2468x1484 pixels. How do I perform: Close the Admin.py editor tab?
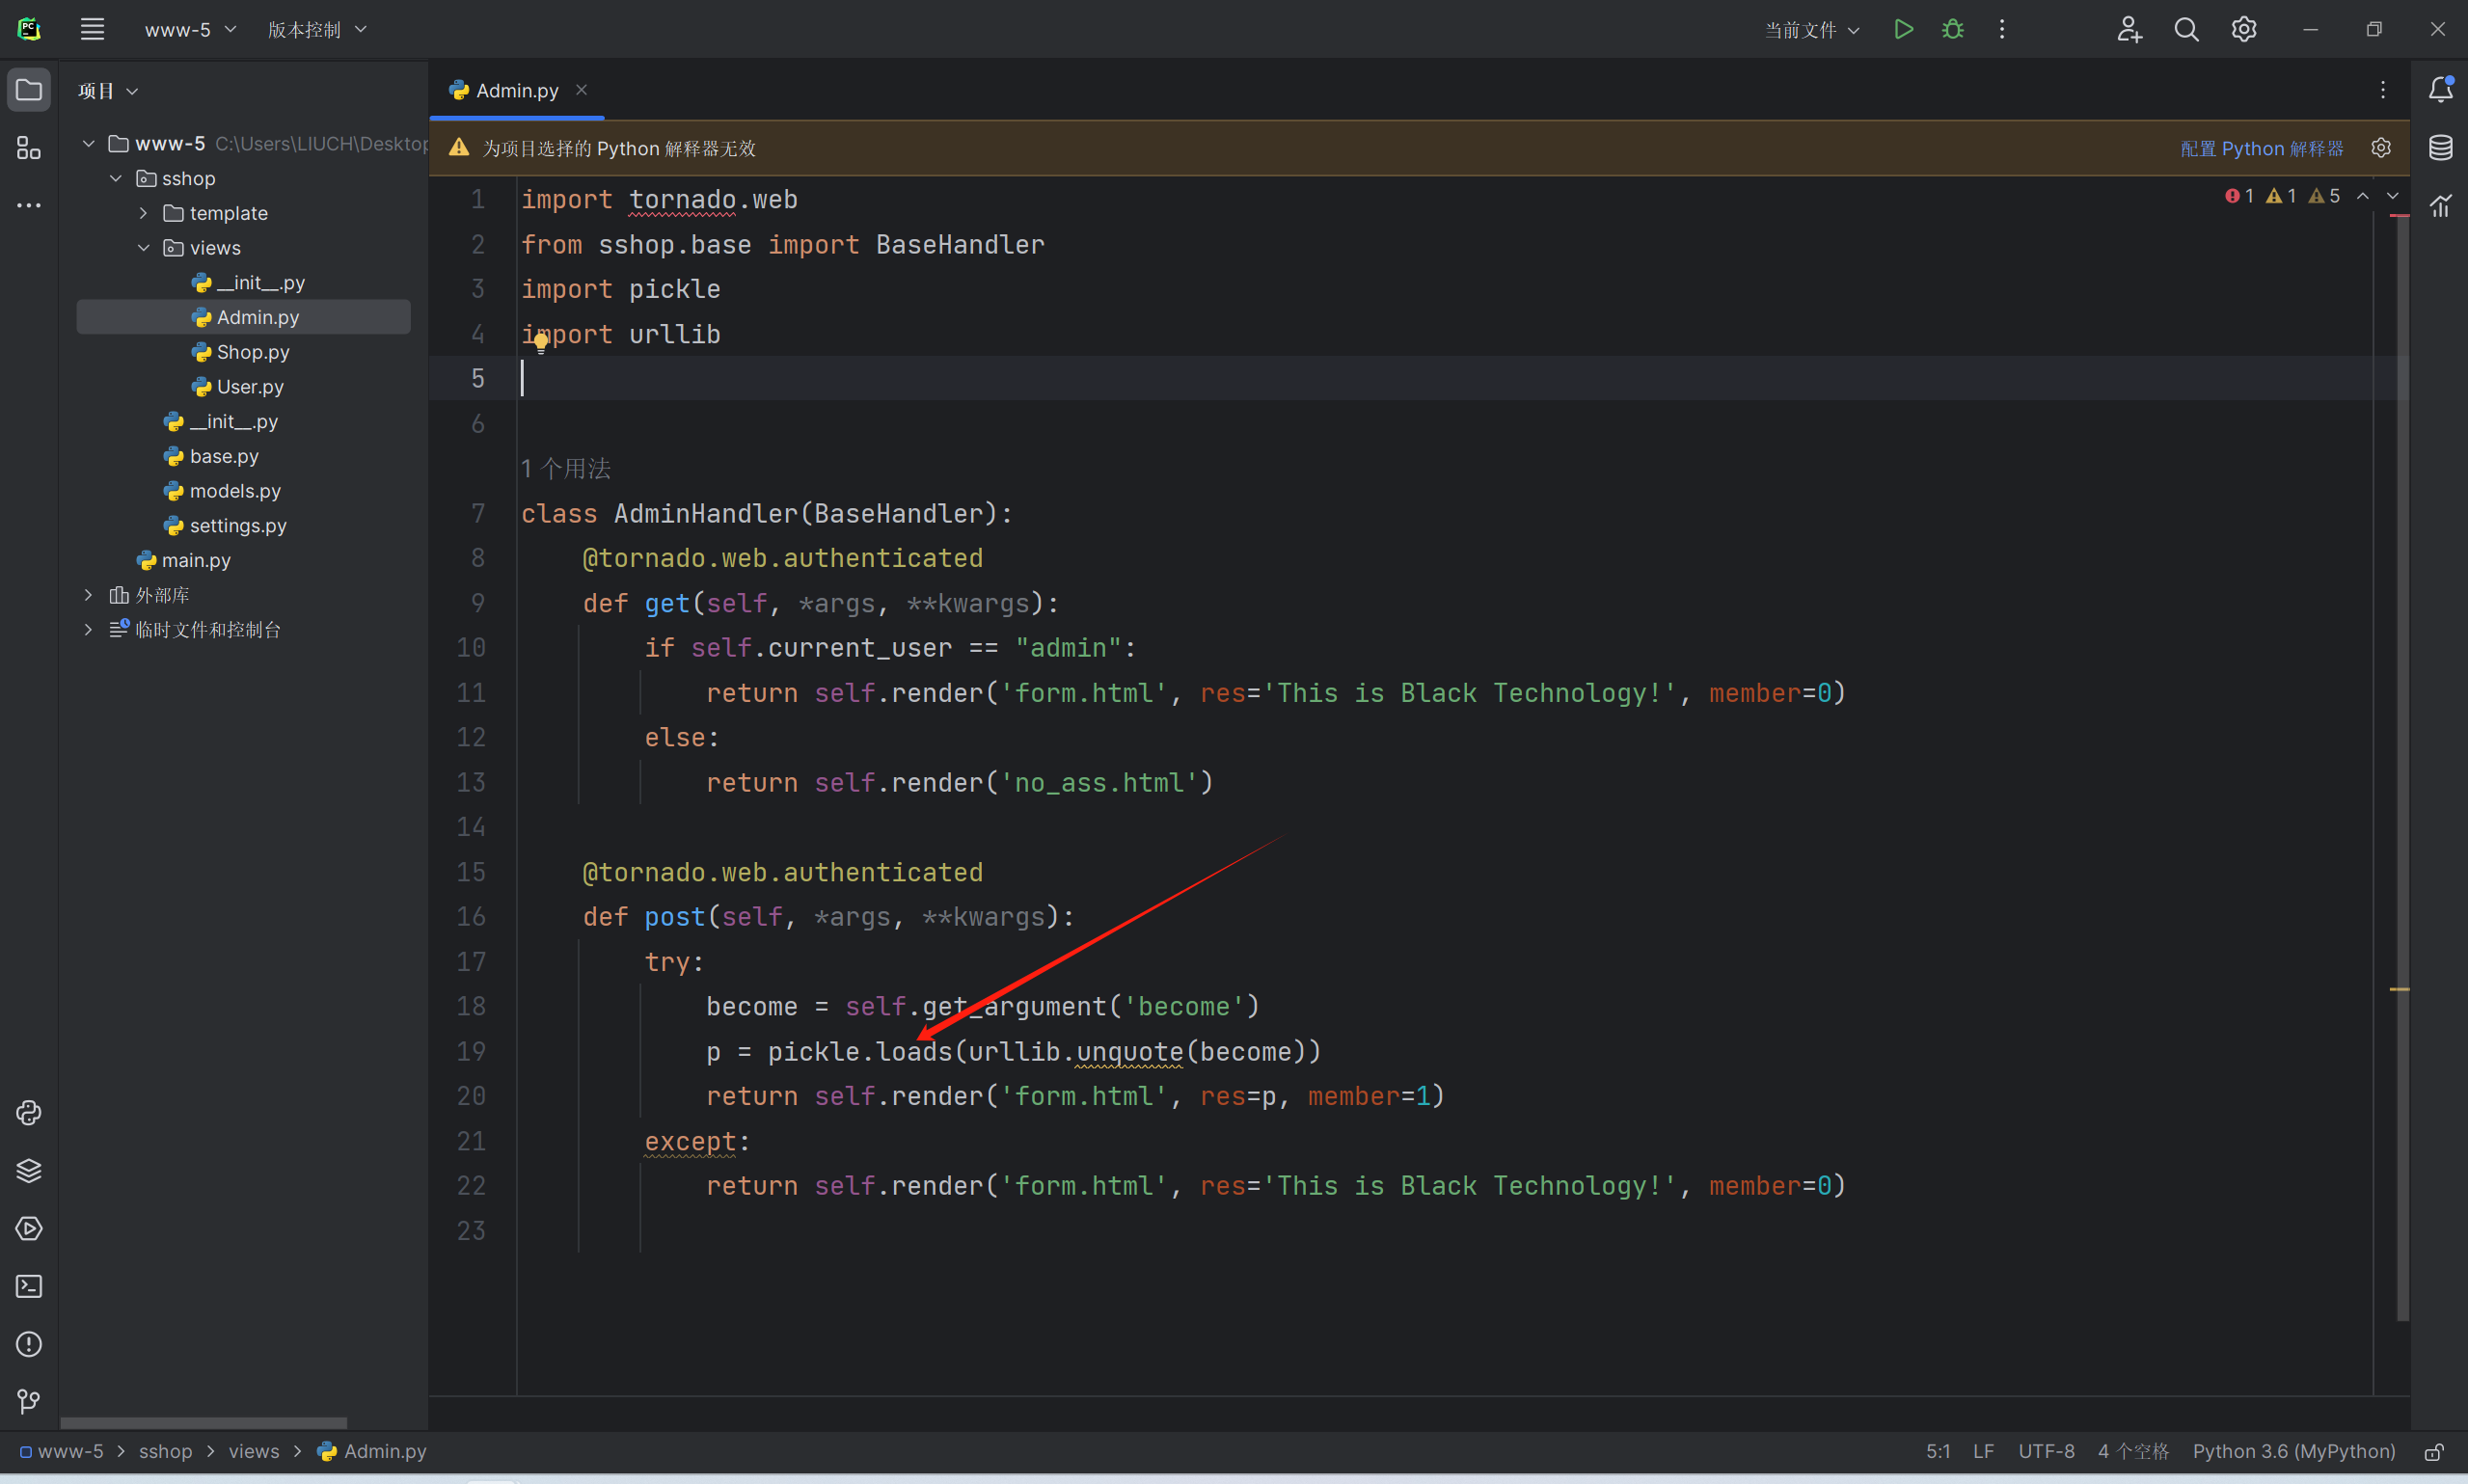pos(581,90)
